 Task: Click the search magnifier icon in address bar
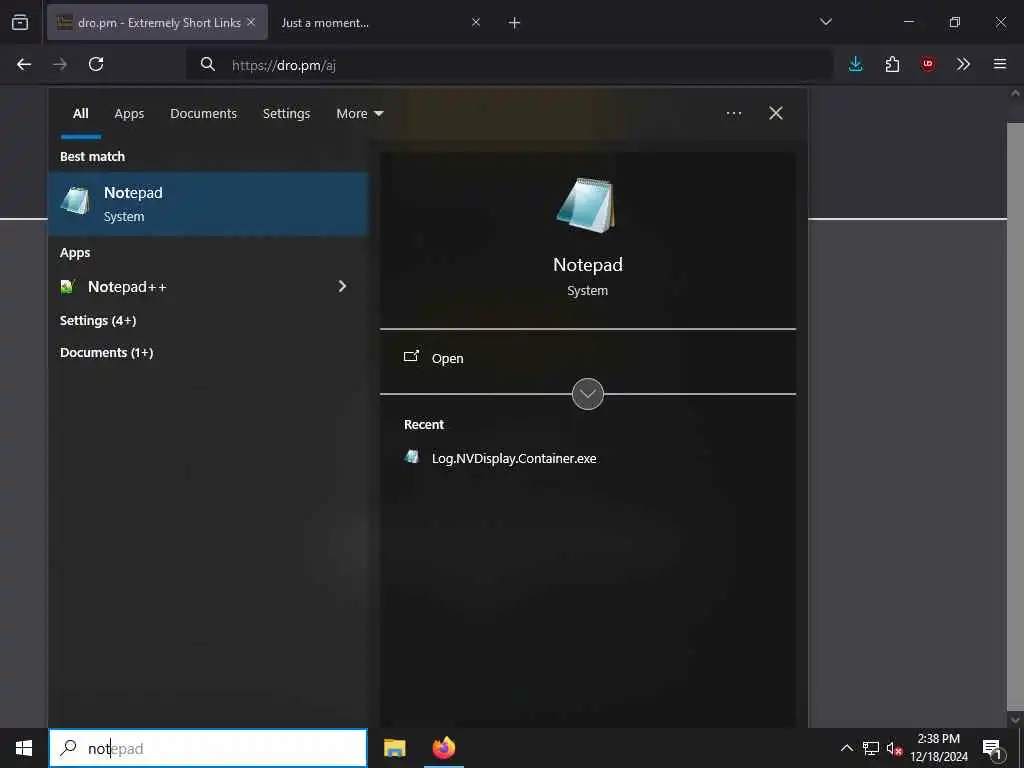208,64
